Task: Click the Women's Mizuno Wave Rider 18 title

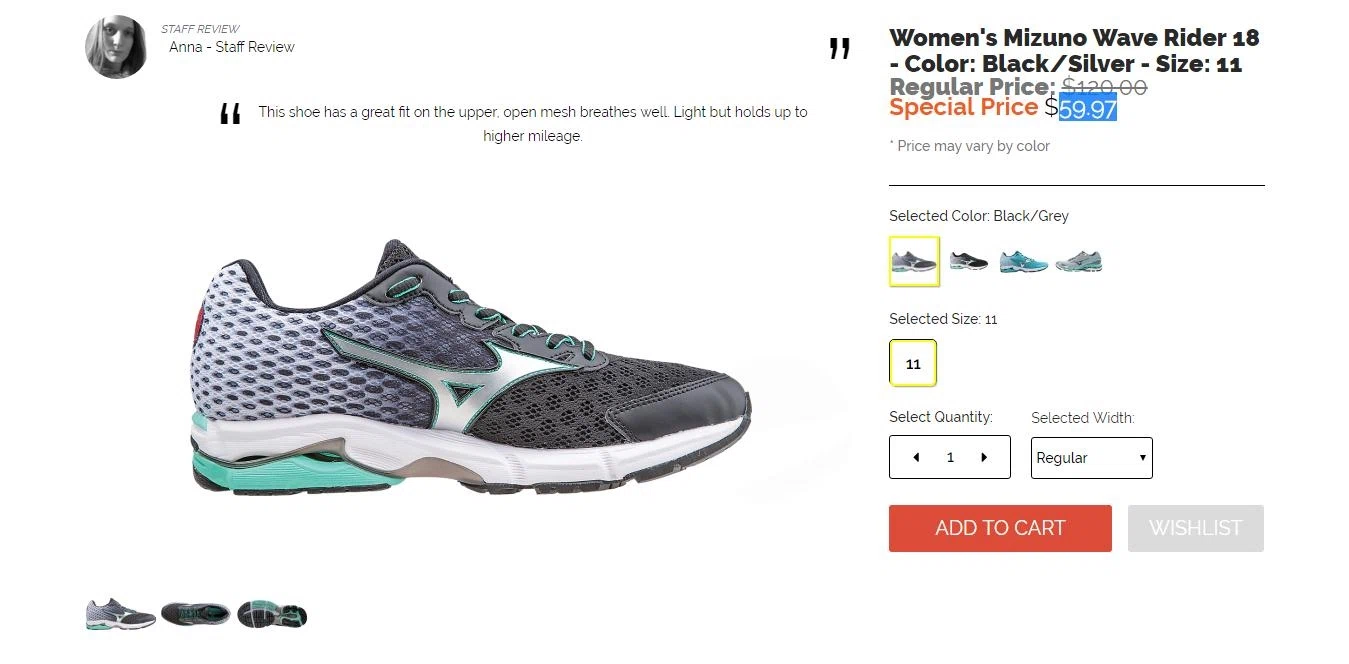Action: (x=1075, y=51)
